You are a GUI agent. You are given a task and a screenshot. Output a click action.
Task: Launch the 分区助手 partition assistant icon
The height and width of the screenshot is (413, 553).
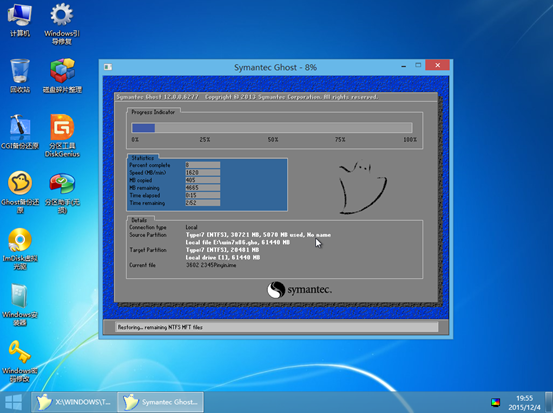(x=62, y=192)
